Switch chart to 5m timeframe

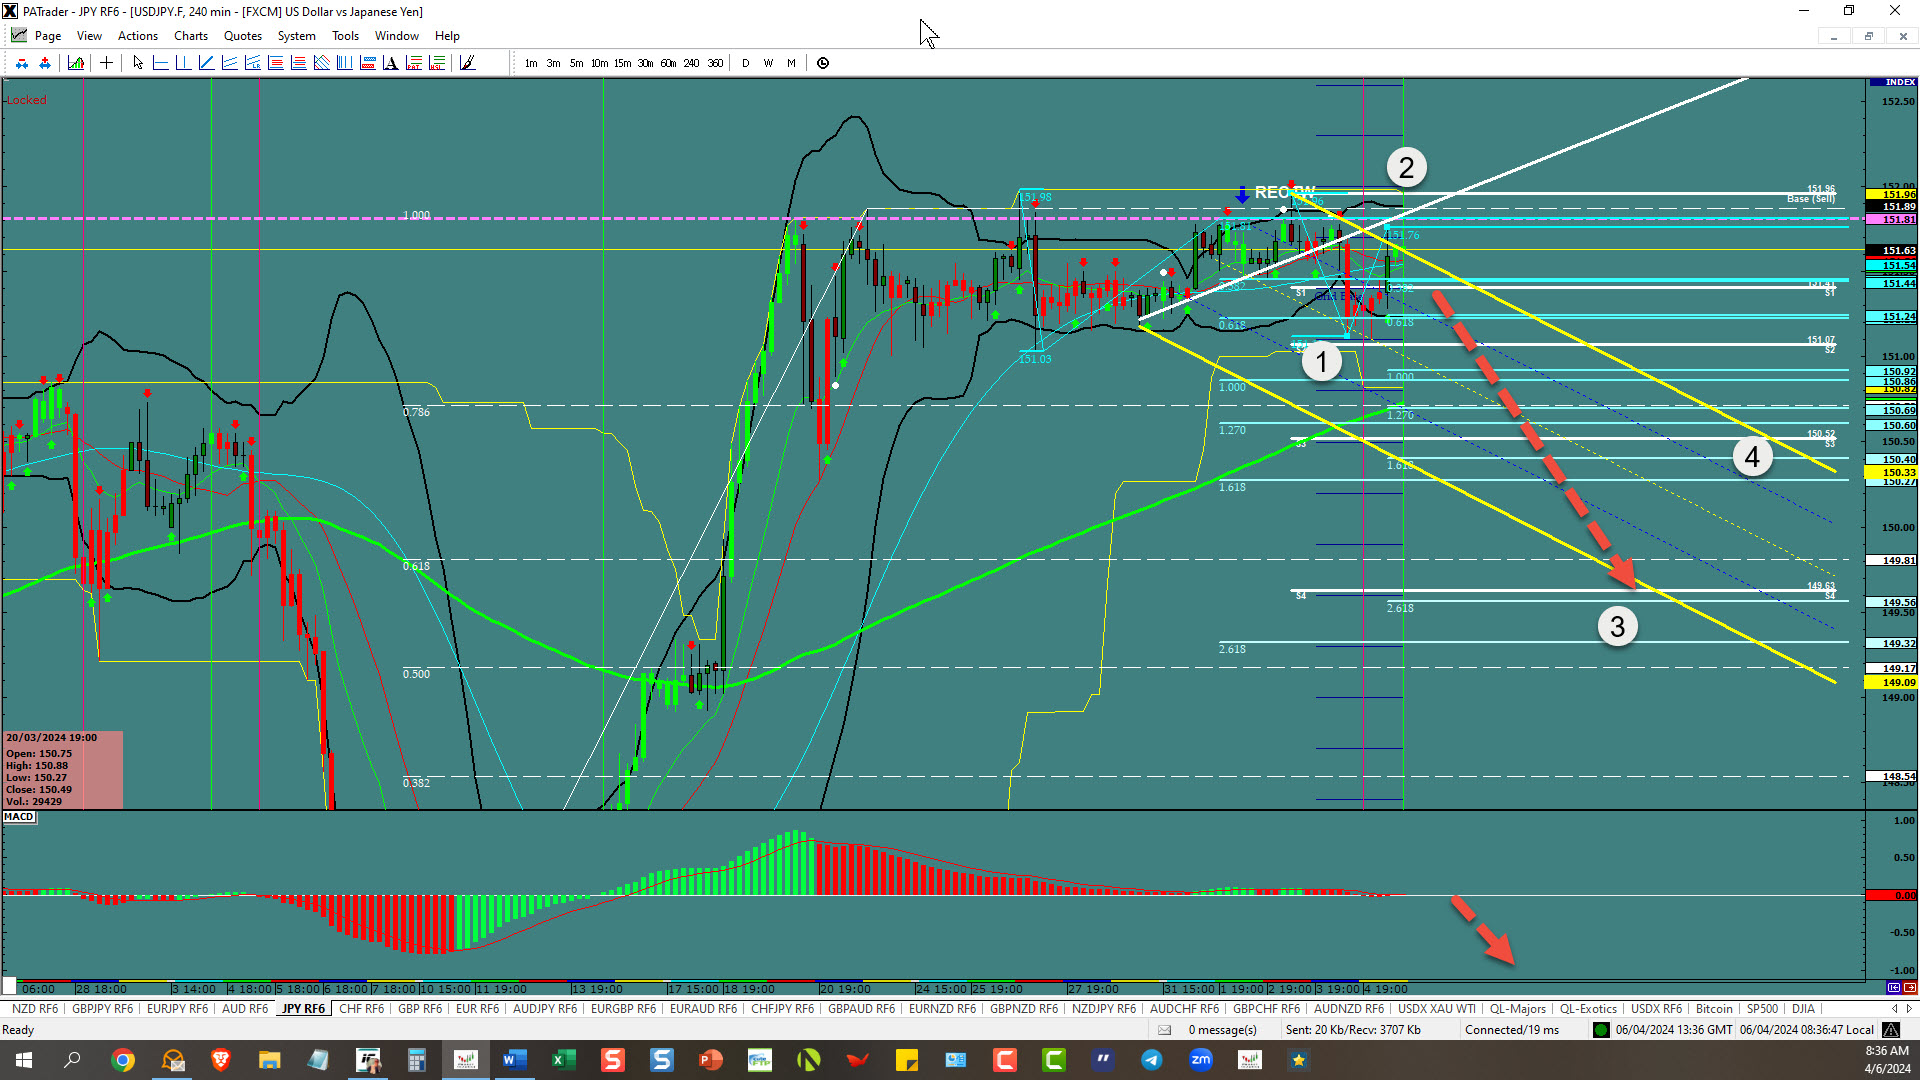[576, 63]
